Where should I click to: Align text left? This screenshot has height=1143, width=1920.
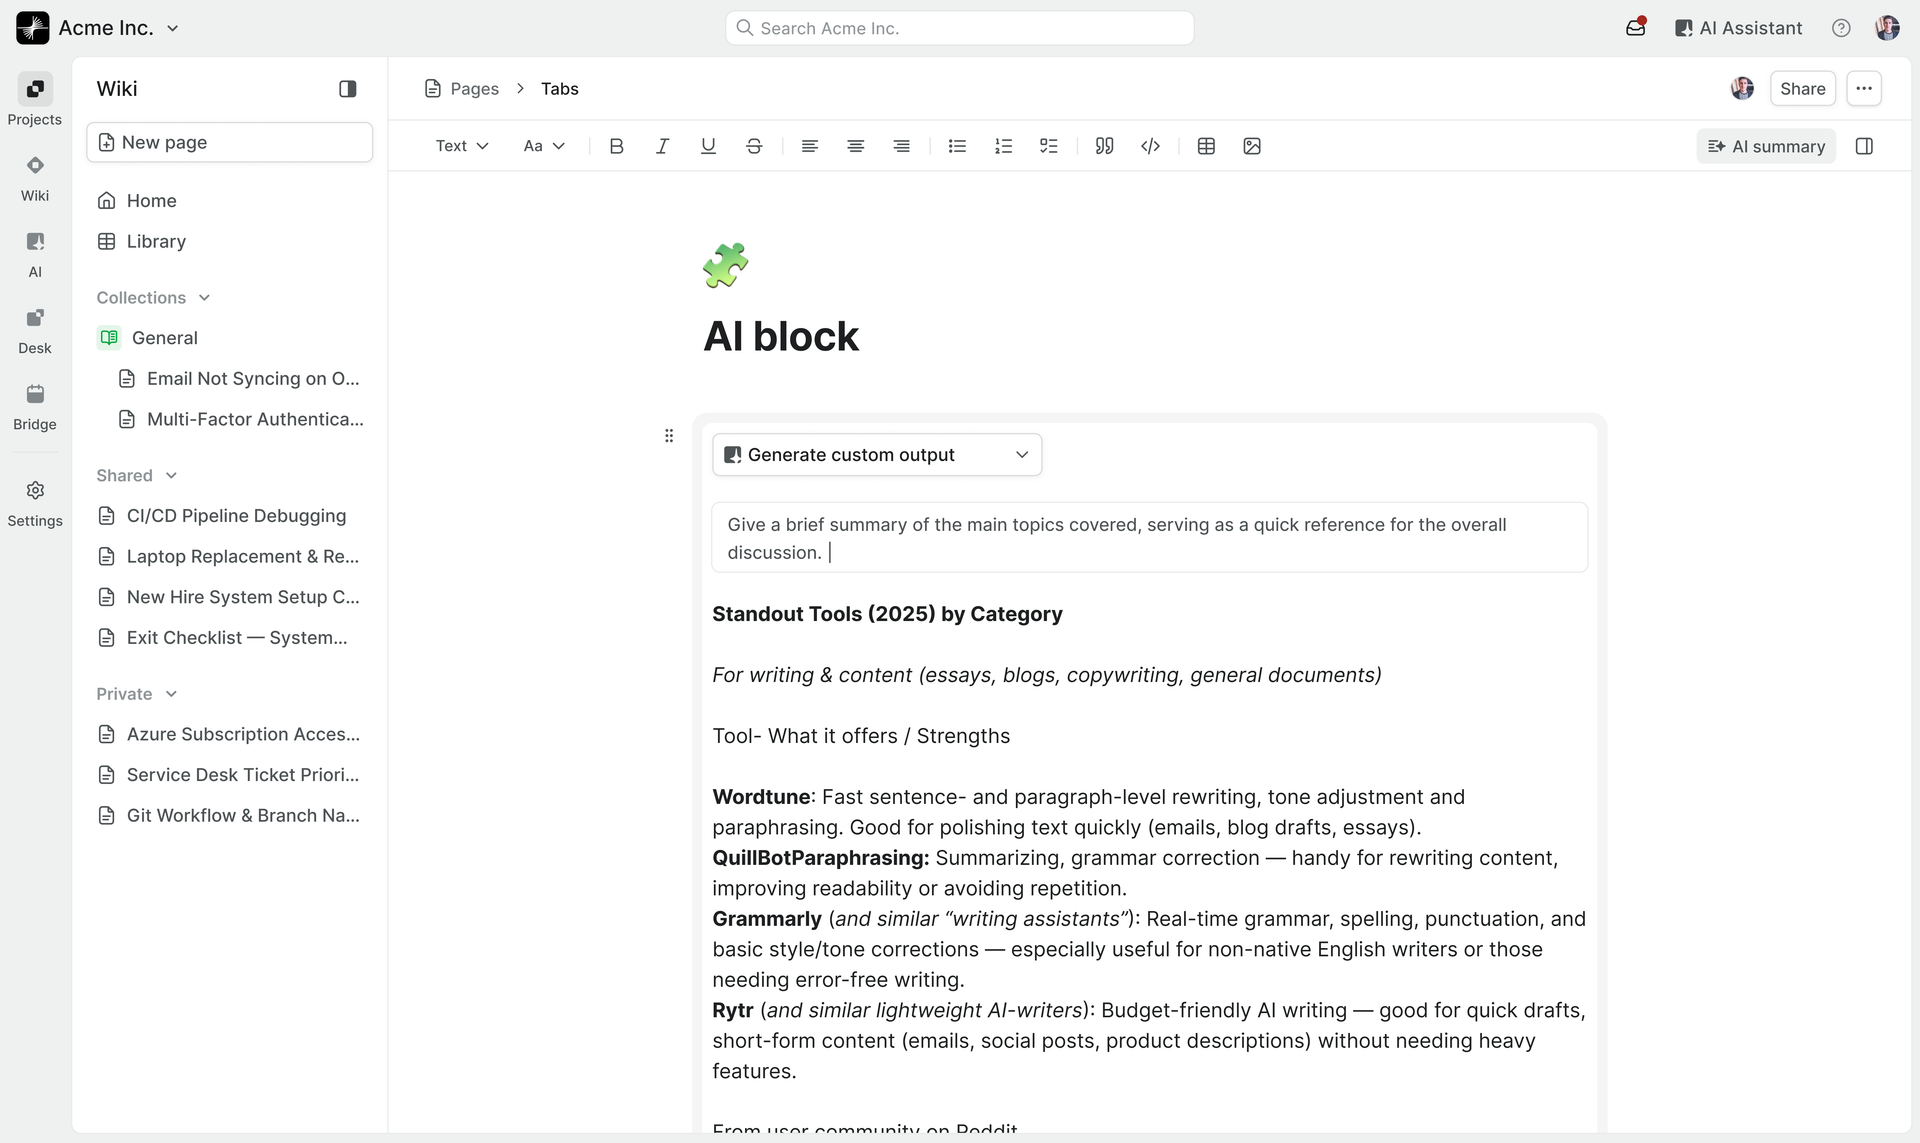pos(810,146)
